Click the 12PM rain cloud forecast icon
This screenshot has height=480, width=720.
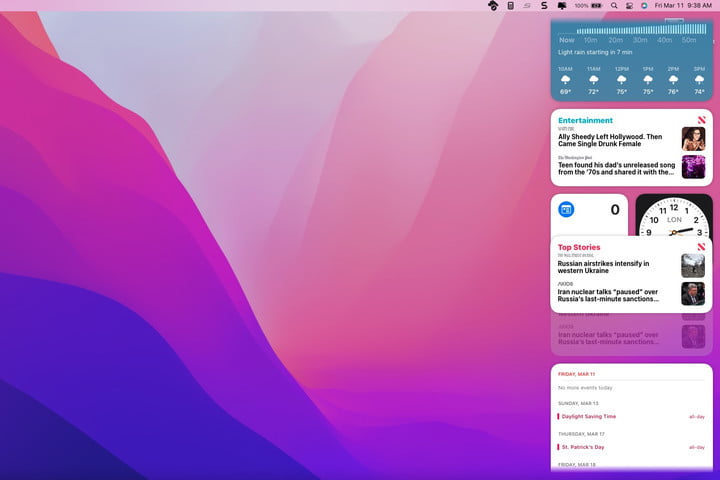tap(621, 80)
